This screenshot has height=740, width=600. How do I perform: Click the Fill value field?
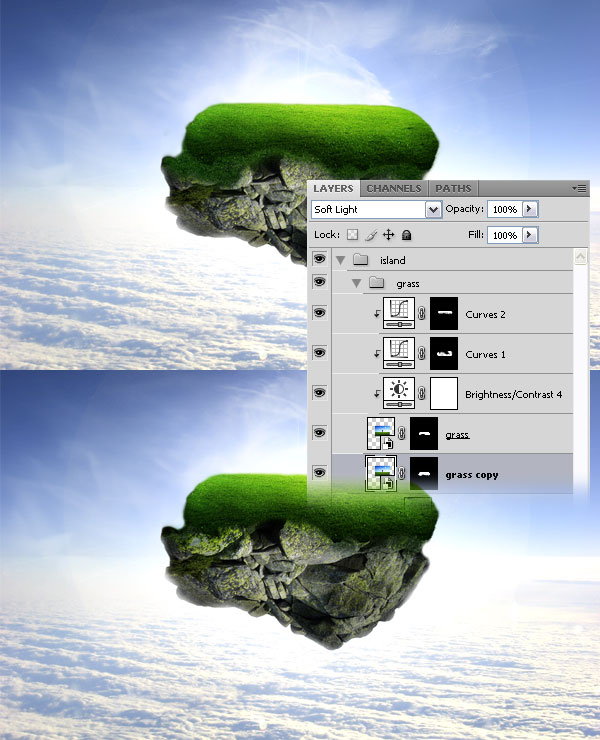coord(505,235)
